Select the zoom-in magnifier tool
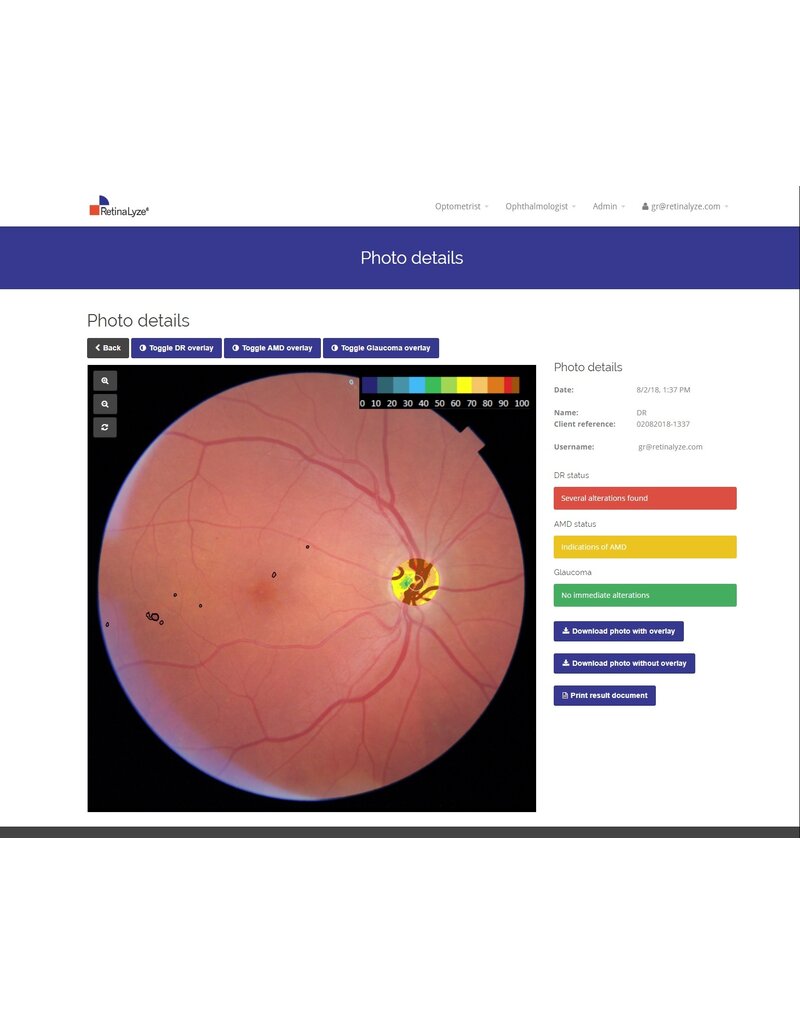The image size is (800, 1024). coord(104,380)
